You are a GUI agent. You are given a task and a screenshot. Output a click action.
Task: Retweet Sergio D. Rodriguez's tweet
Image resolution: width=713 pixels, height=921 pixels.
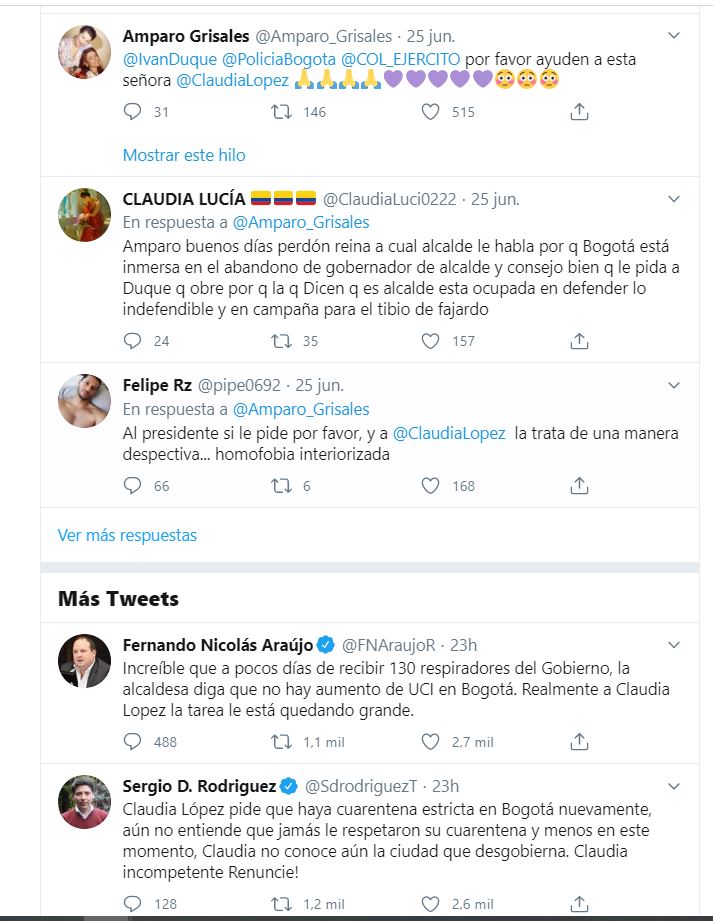point(282,905)
